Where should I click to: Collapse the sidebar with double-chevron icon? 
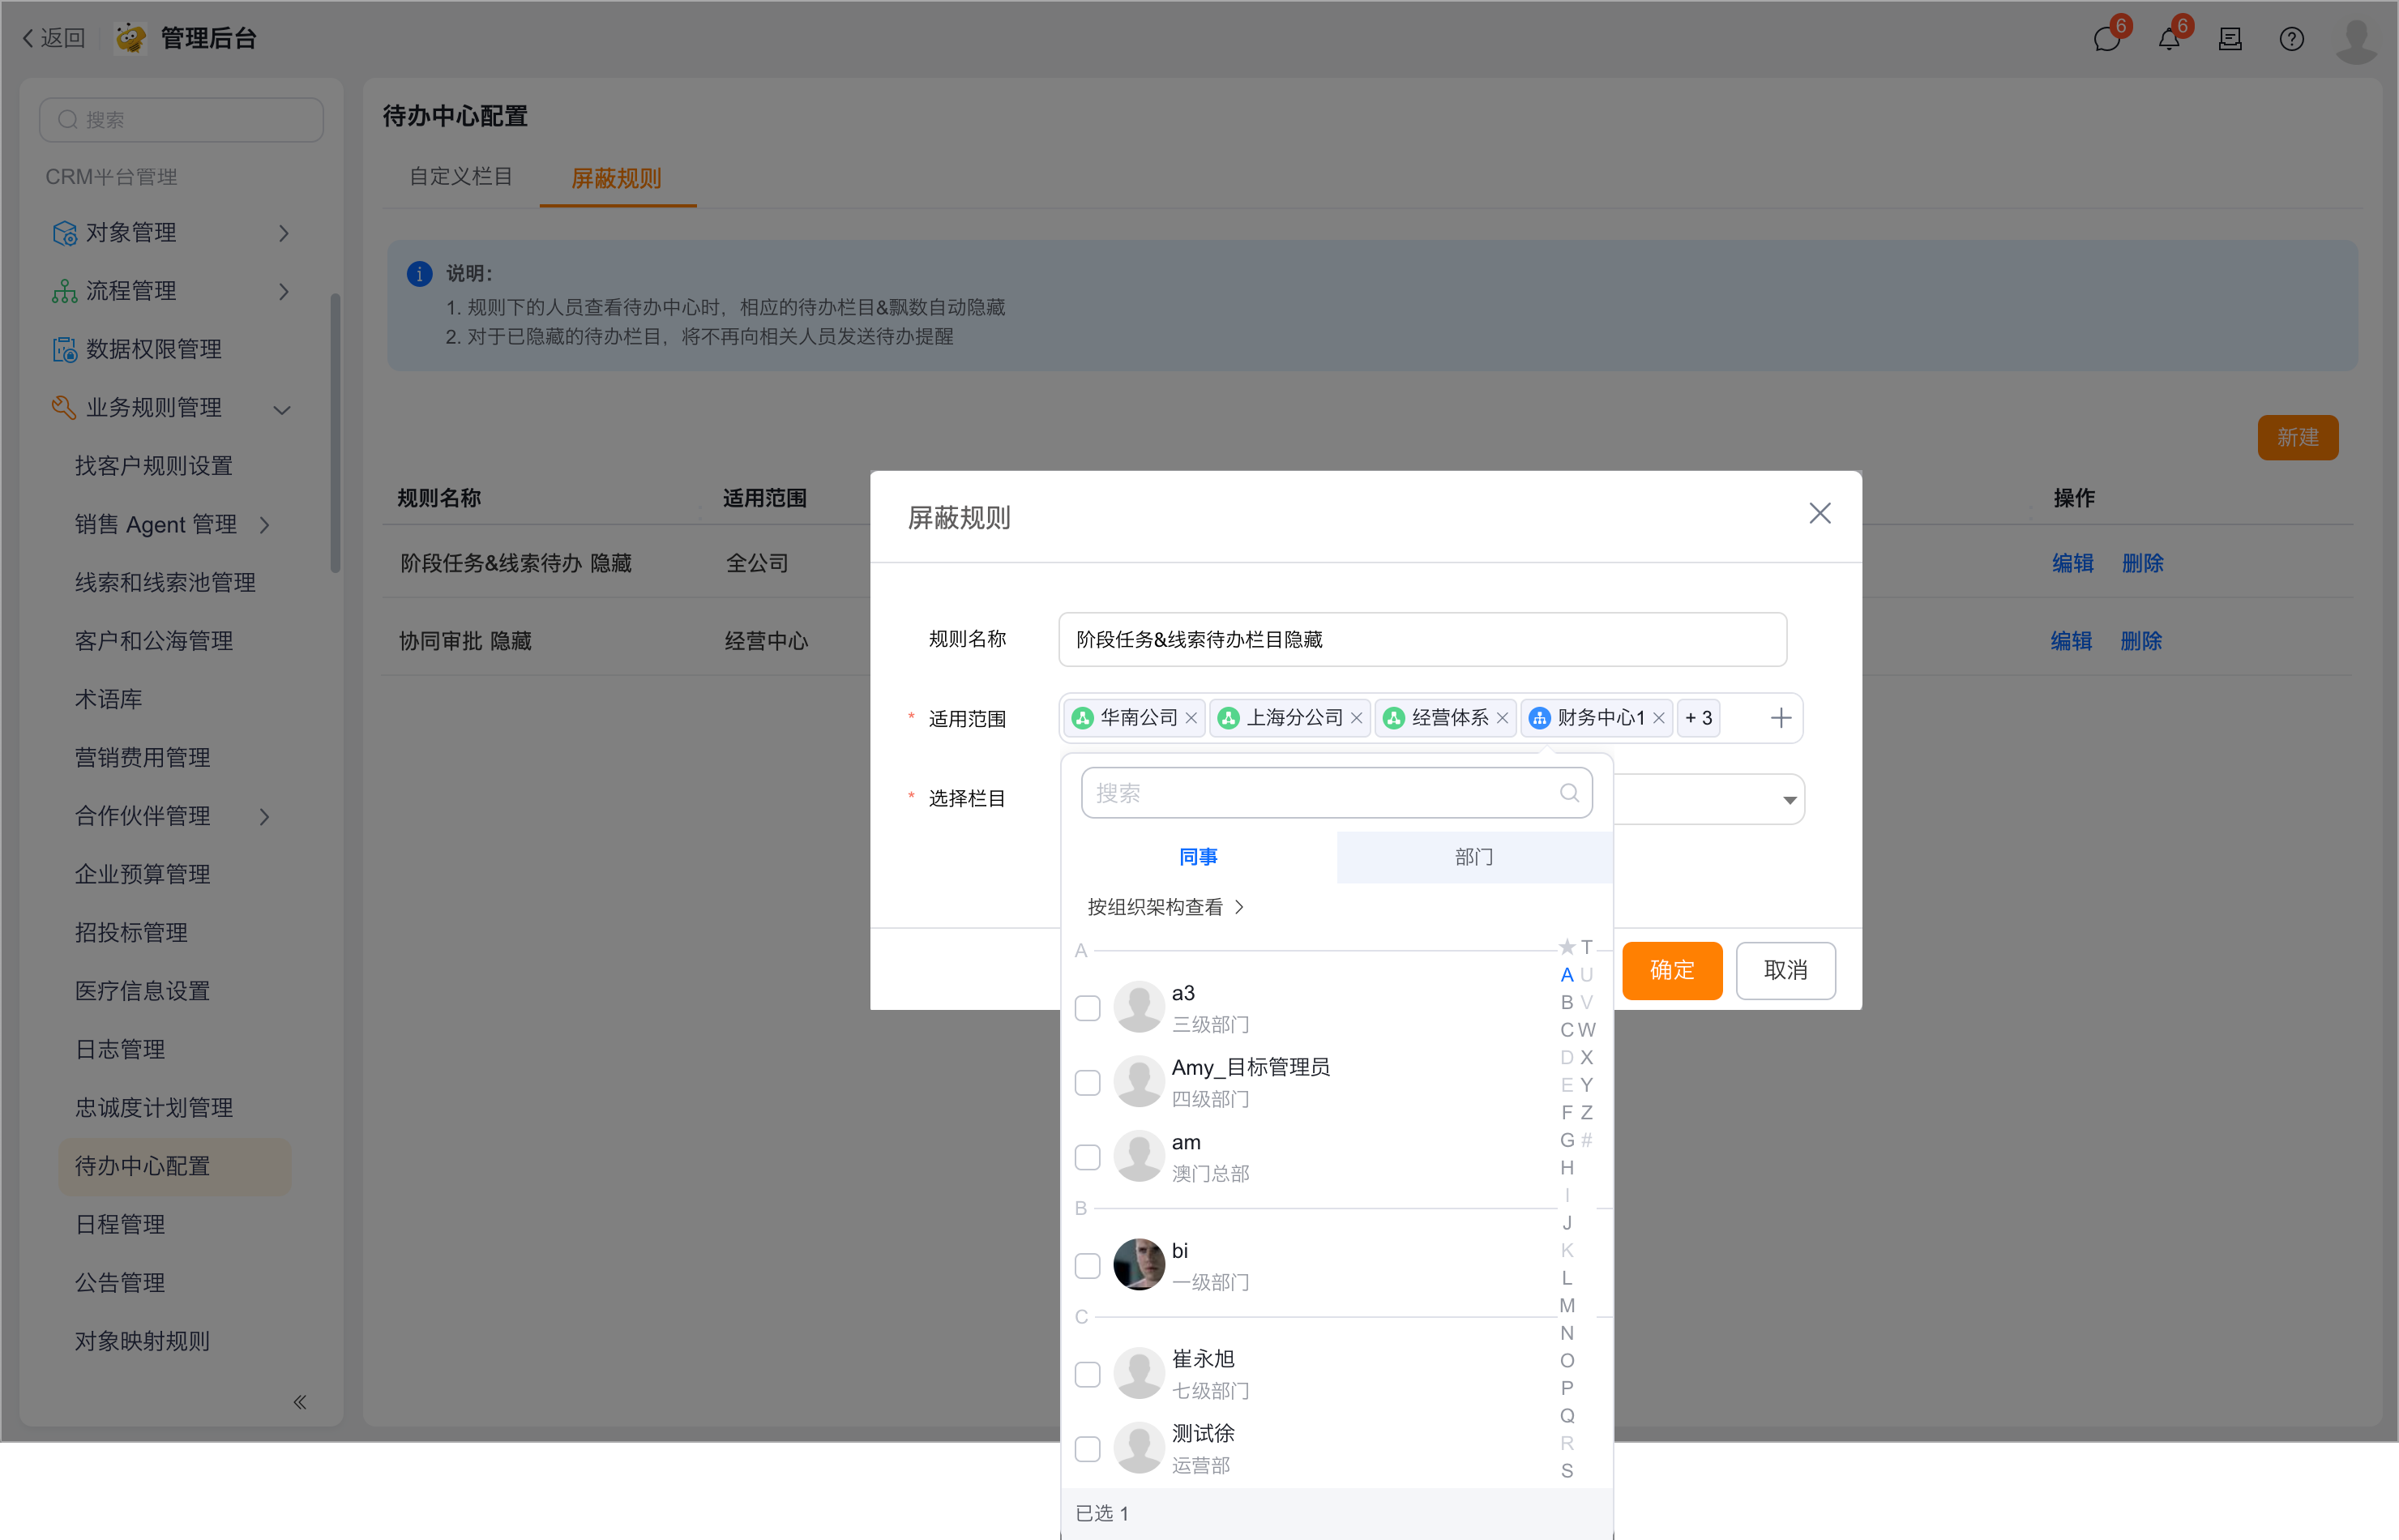[300, 1402]
